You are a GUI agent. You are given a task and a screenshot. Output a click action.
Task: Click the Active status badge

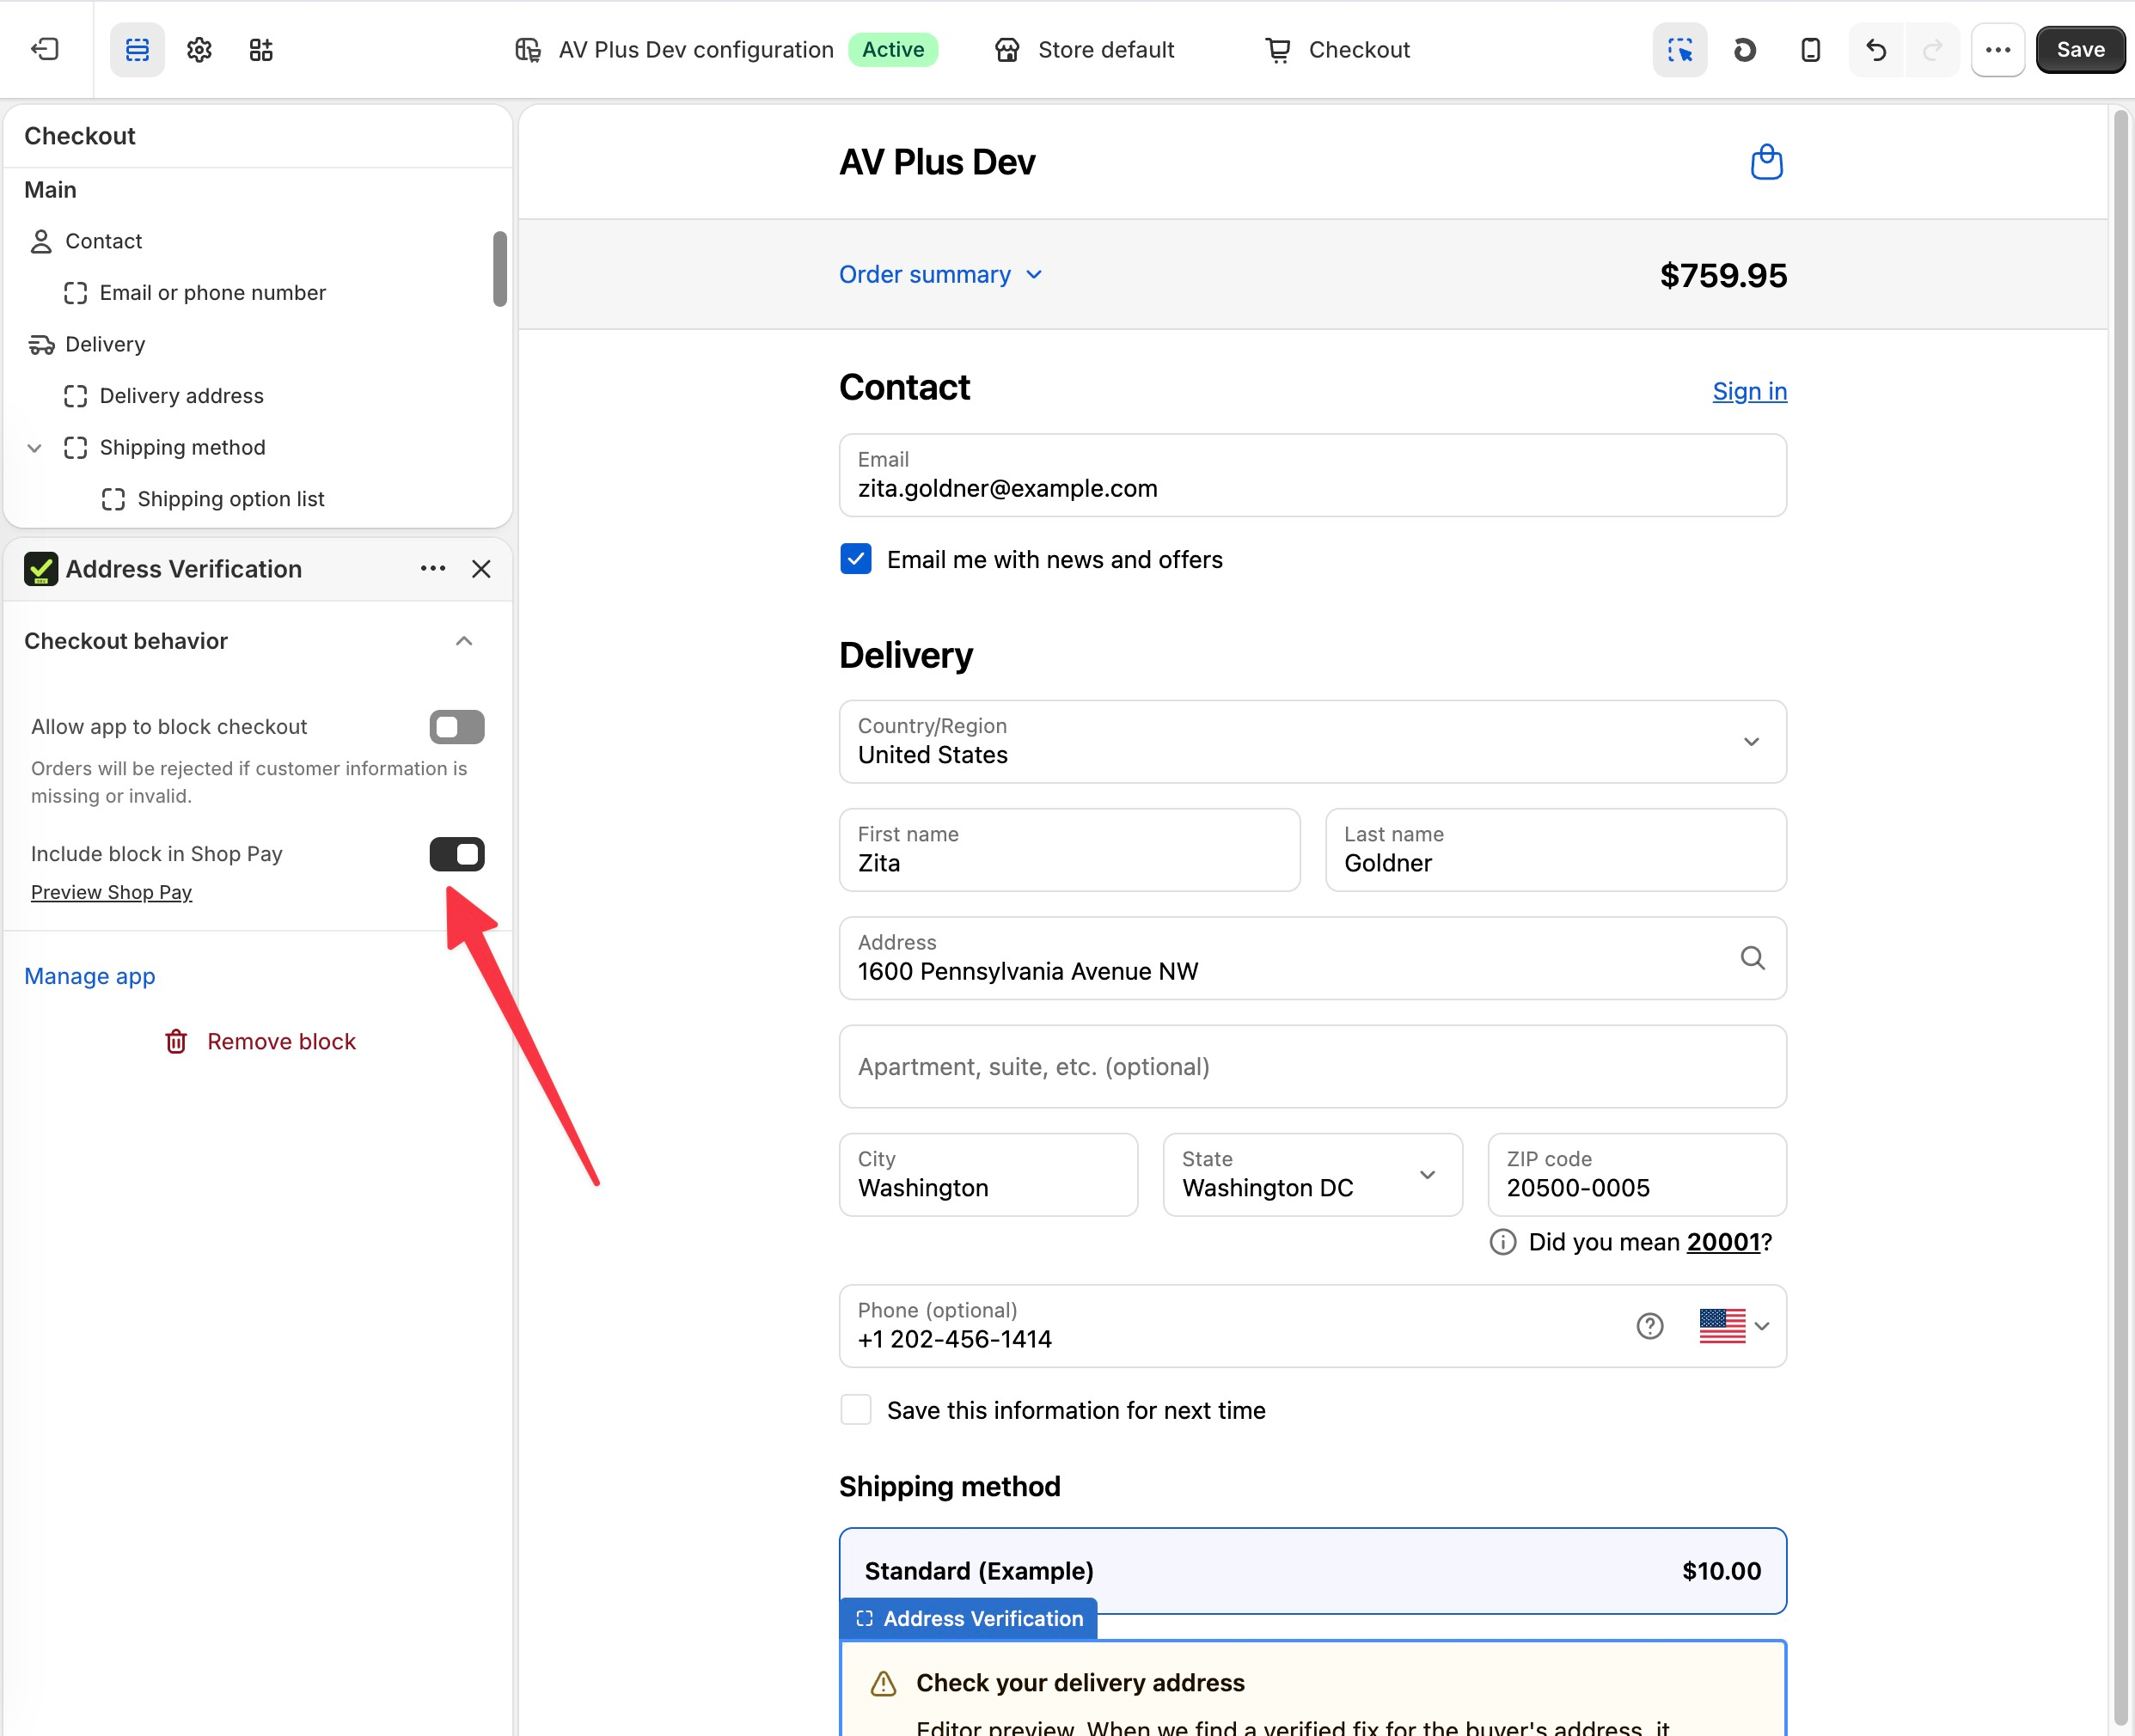(x=893, y=49)
